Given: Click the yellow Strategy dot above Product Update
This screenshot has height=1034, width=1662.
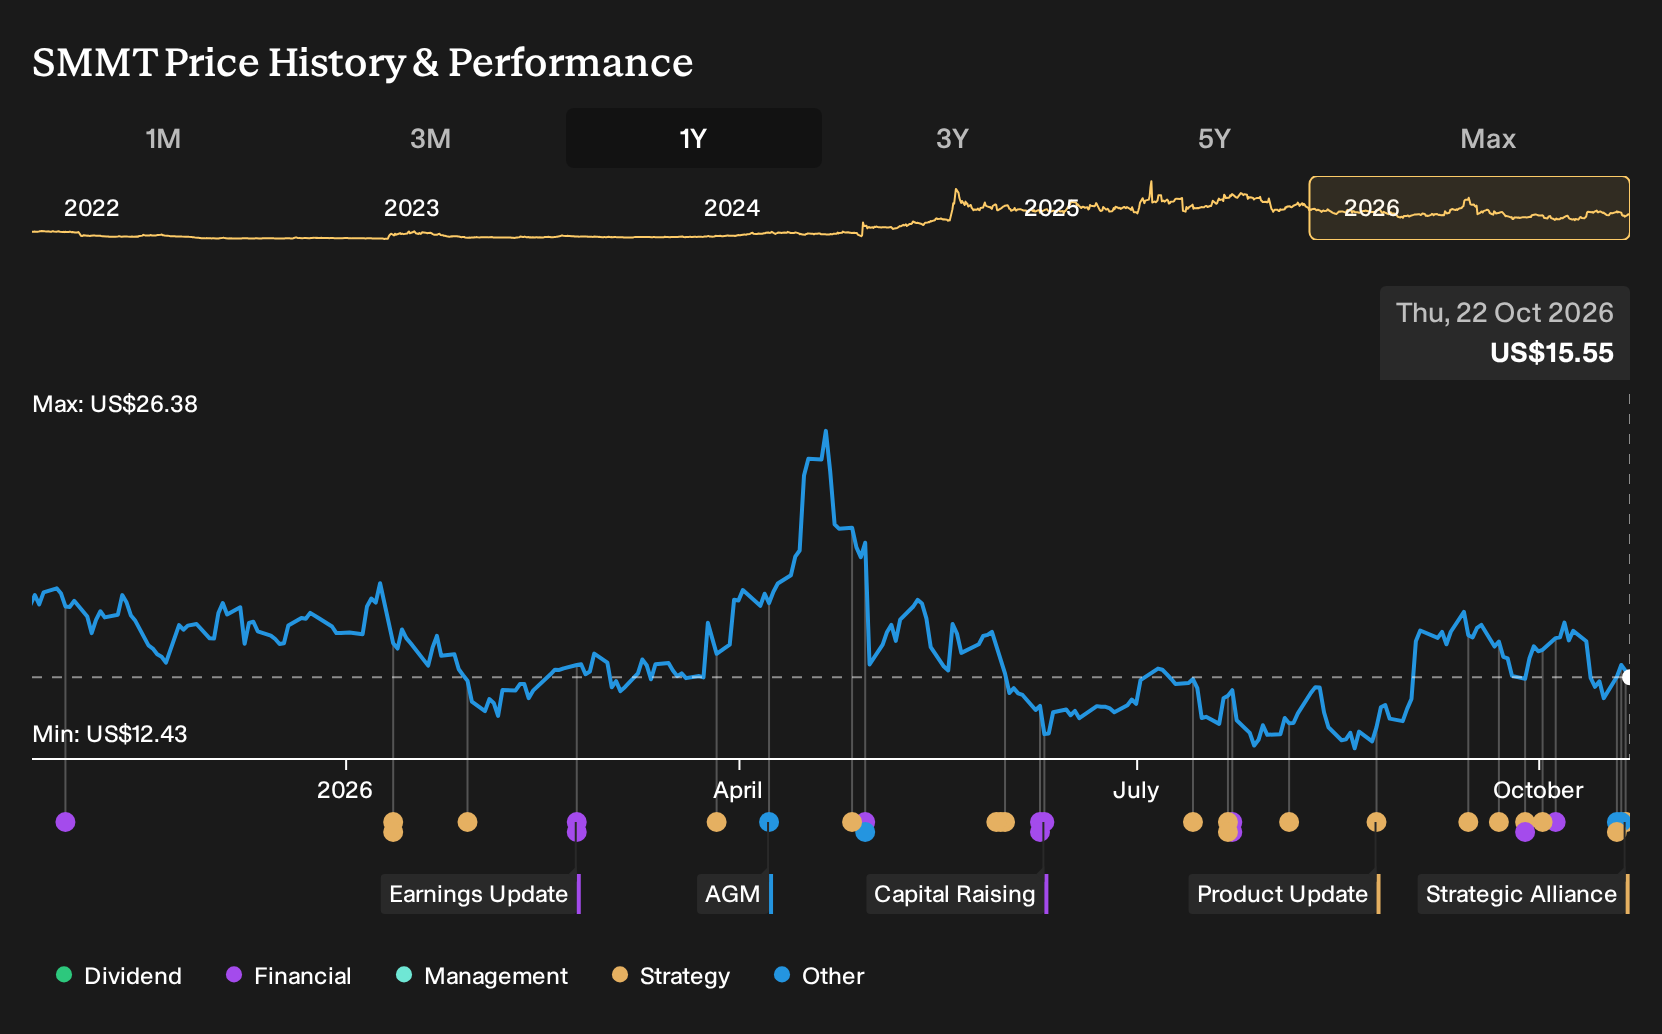Looking at the screenshot, I should tap(1376, 822).
